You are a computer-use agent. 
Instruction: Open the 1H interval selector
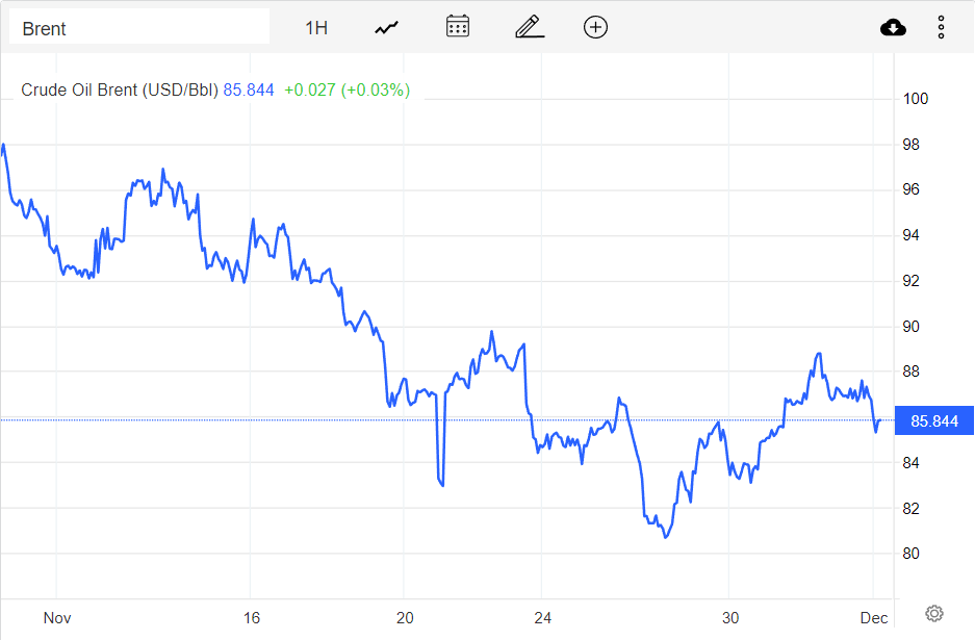pos(315,27)
